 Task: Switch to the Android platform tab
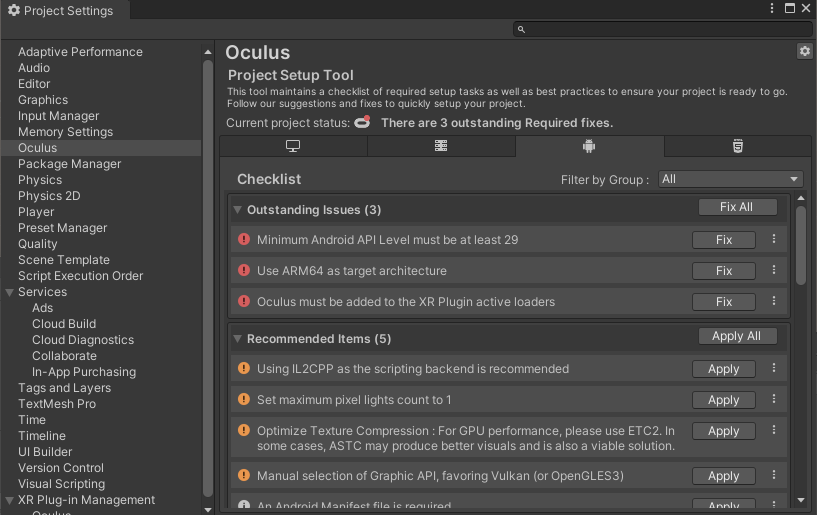pos(589,146)
